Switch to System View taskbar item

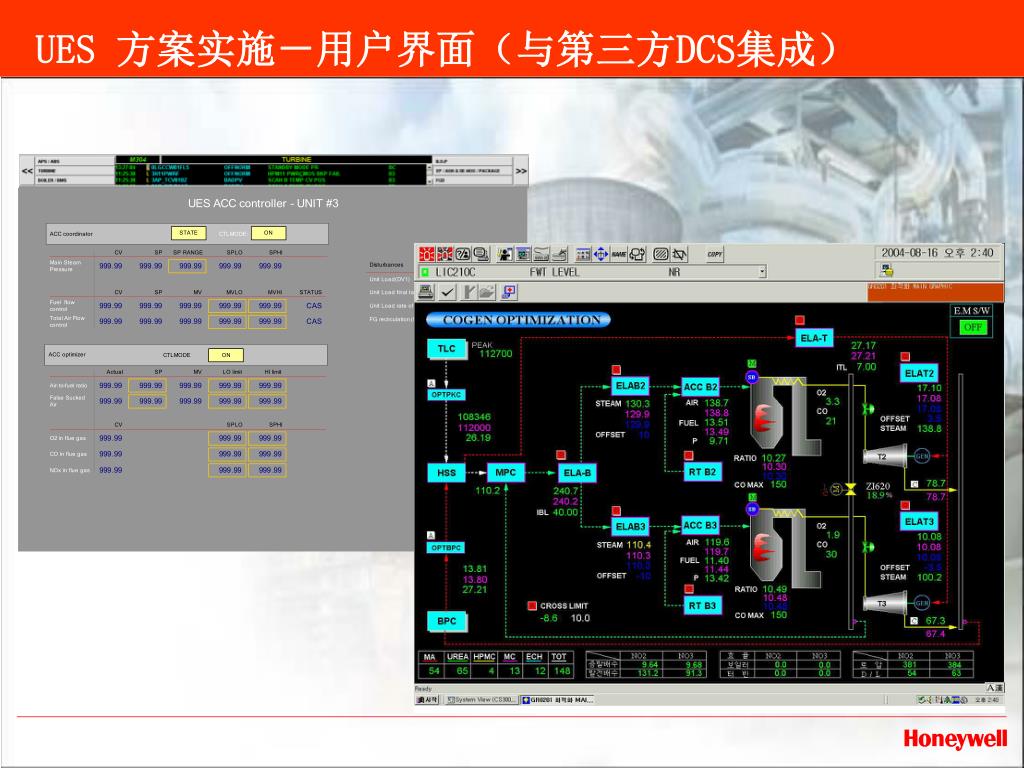(x=481, y=700)
